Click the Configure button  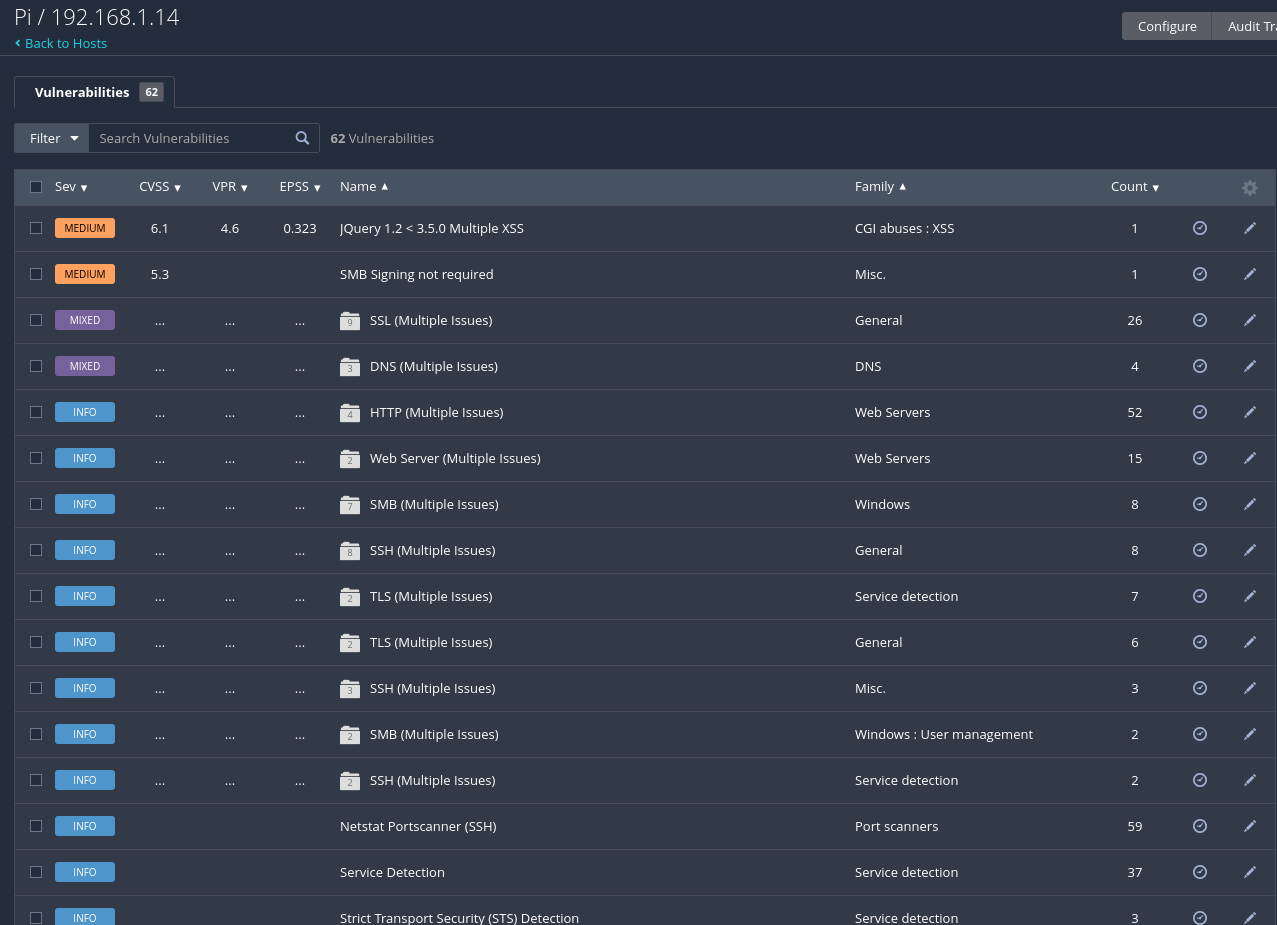(1166, 26)
